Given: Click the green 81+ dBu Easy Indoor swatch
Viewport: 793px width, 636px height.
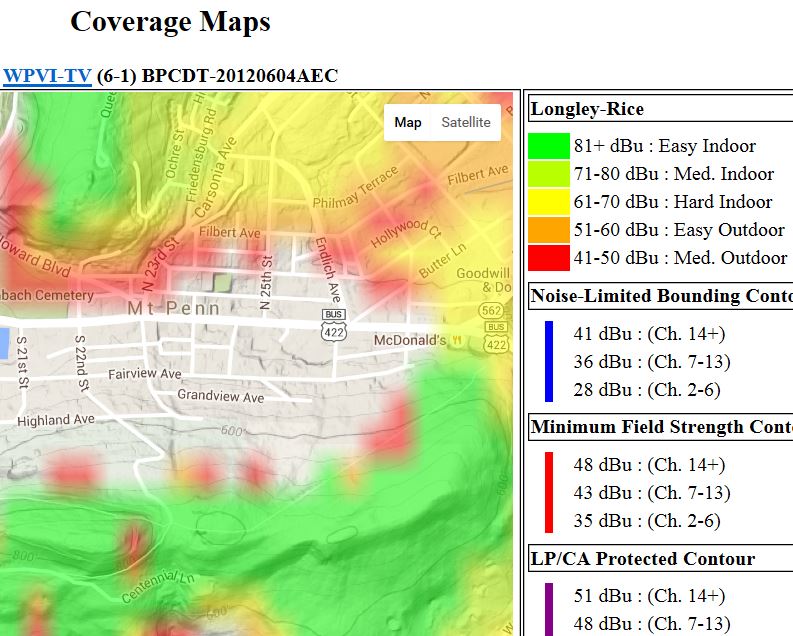Looking at the screenshot, I should (x=548, y=146).
